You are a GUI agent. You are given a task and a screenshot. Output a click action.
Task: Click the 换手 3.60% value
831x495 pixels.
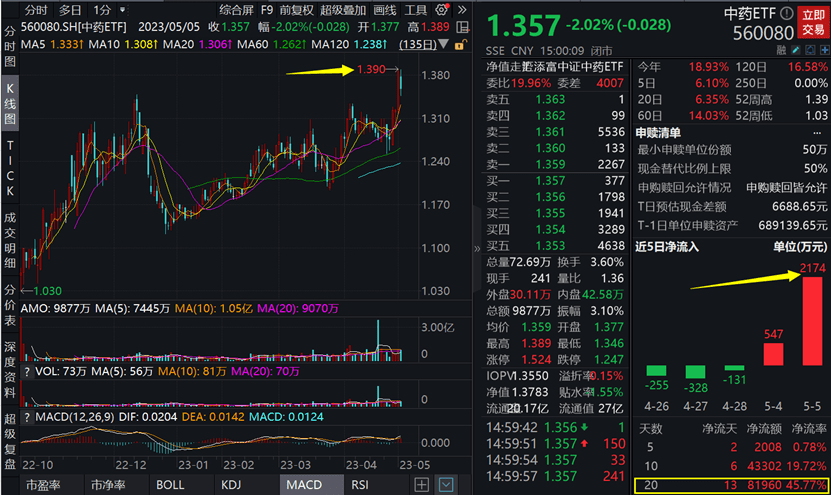pos(606,262)
